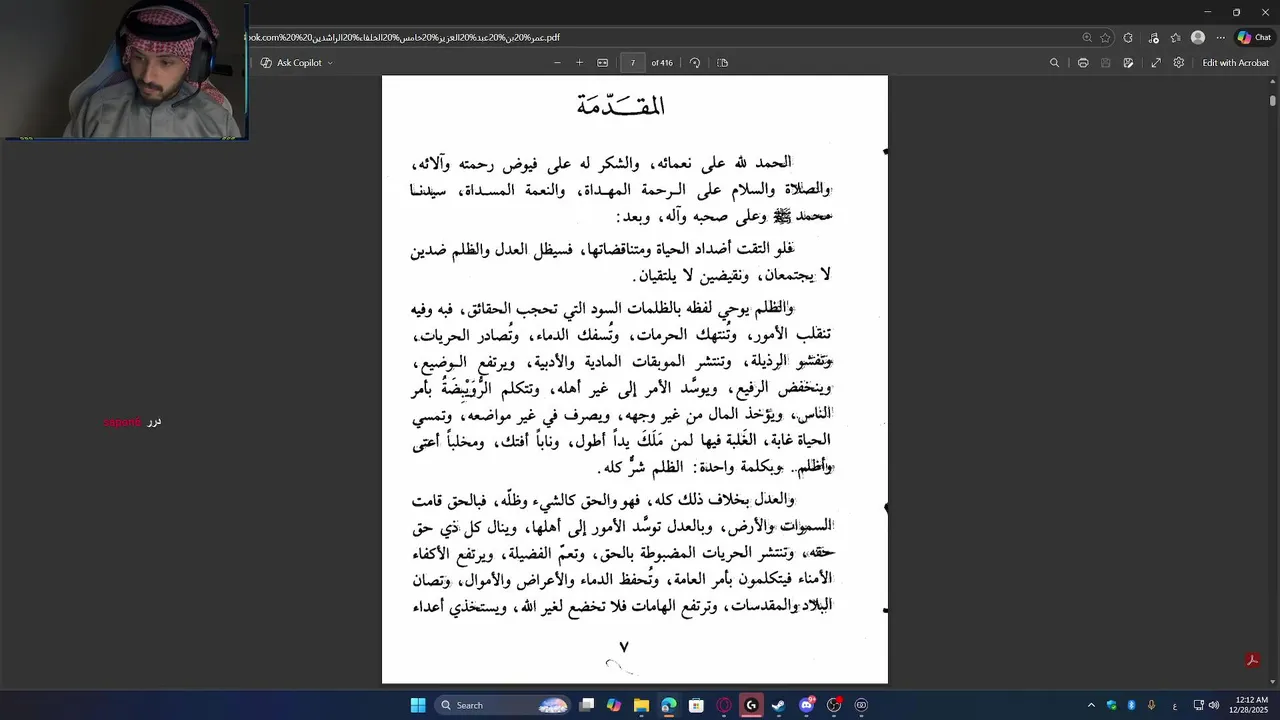Save the PDF with disk icon
The image size is (1280, 720).
pos(1105,63)
